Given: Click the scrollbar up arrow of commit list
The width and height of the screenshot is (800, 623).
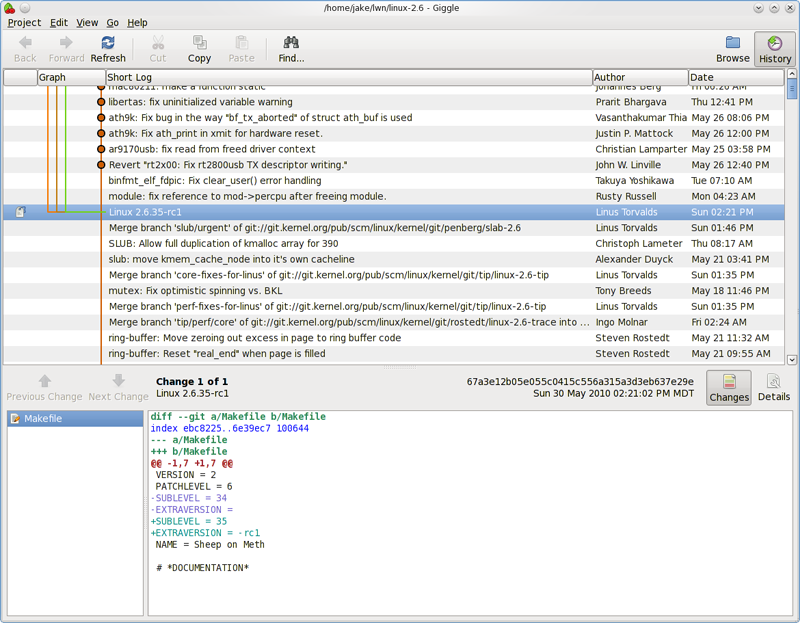Looking at the screenshot, I should [792, 73].
